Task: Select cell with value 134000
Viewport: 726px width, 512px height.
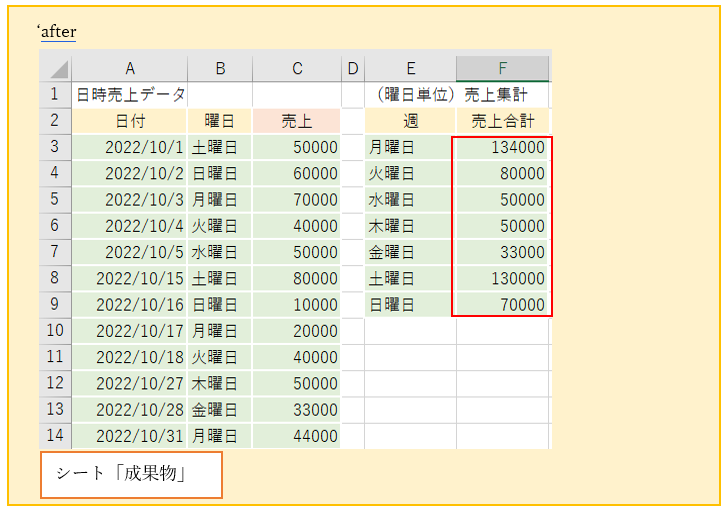Action: pos(502,147)
